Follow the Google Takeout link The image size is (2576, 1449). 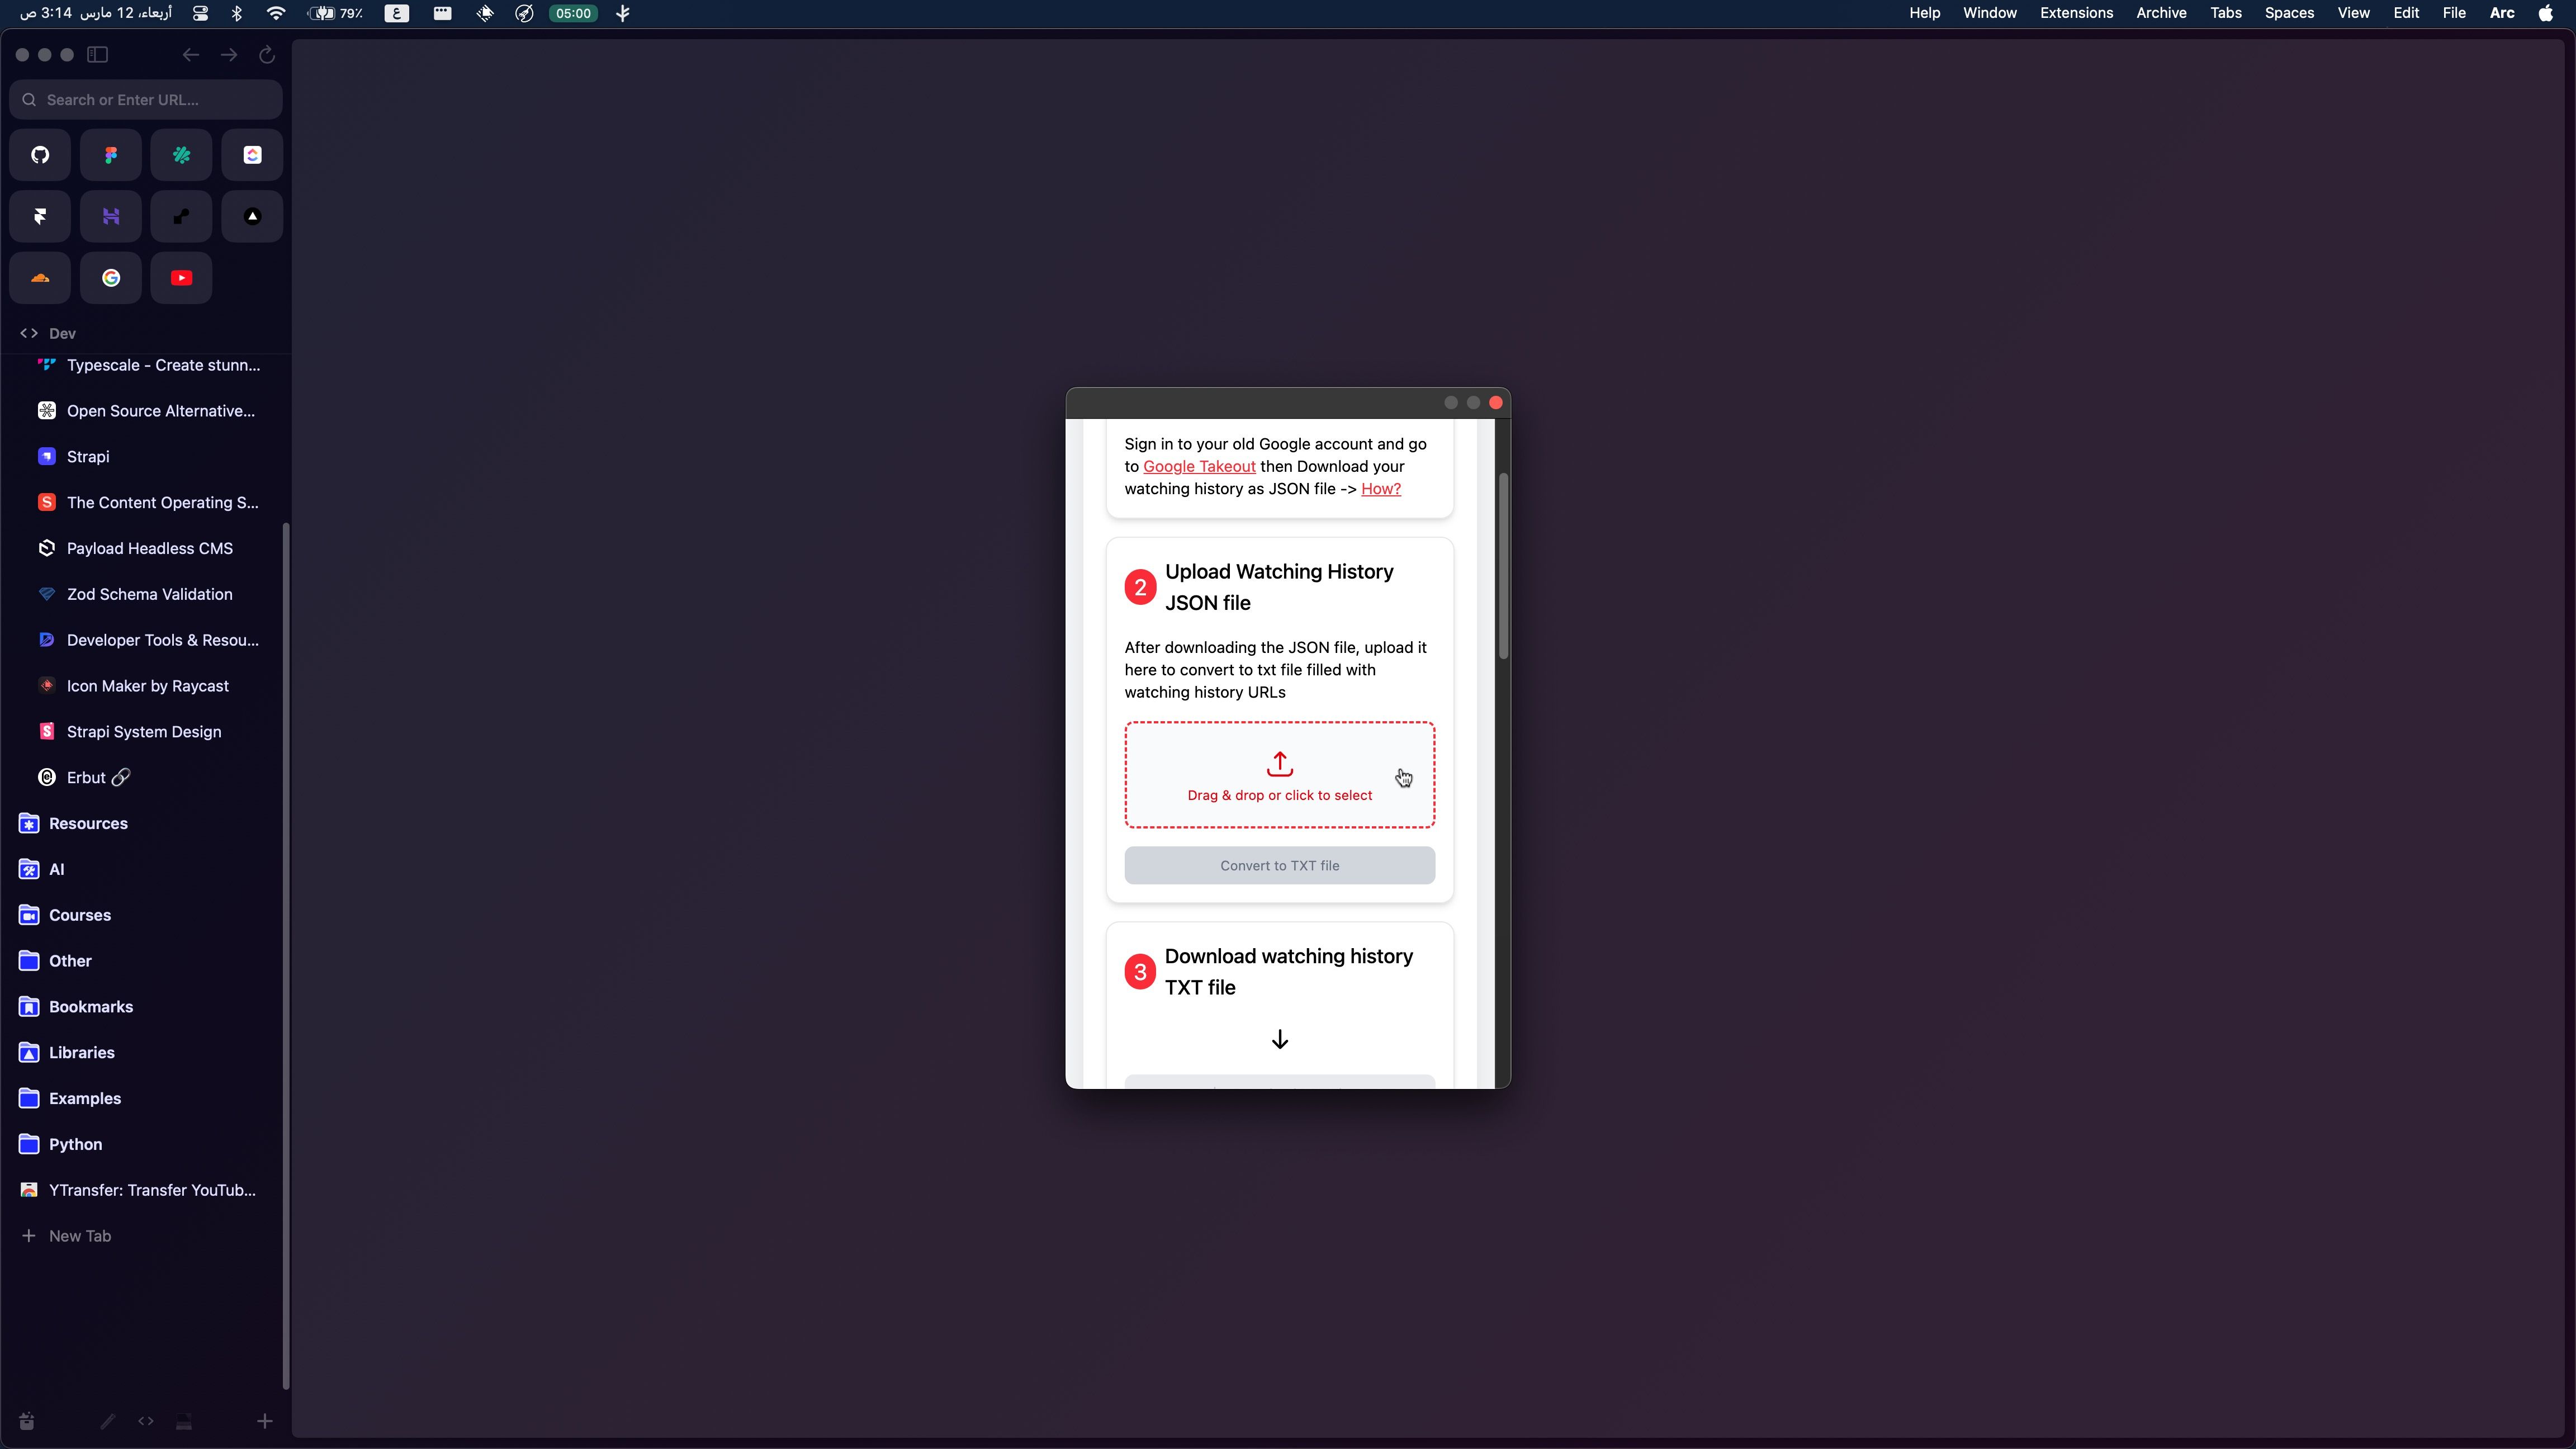(1198, 466)
